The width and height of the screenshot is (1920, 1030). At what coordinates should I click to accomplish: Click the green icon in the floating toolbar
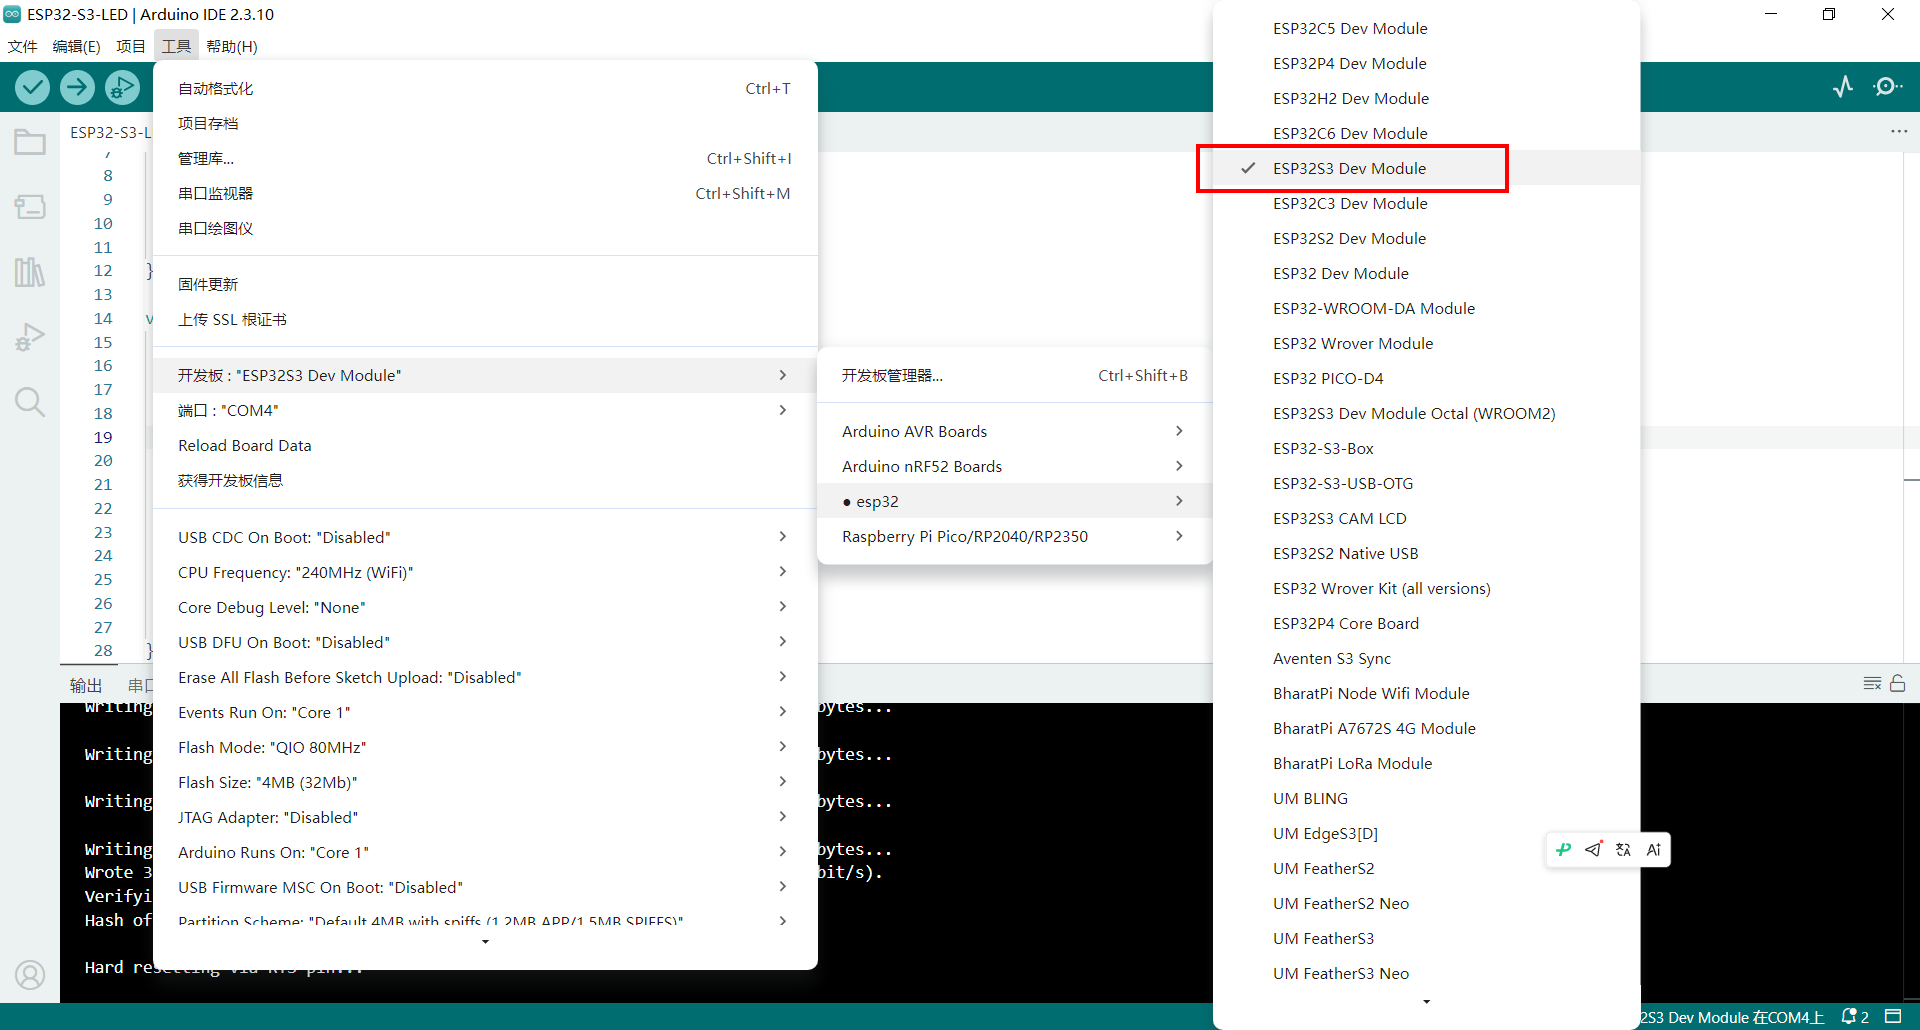click(x=1563, y=850)
